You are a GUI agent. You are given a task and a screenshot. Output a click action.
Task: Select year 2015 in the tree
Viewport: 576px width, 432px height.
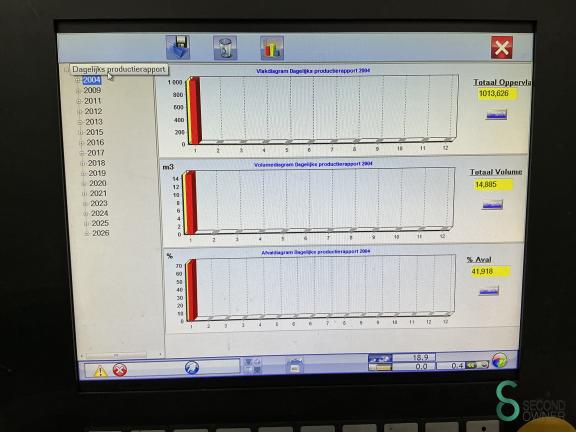tap(95, 132)
